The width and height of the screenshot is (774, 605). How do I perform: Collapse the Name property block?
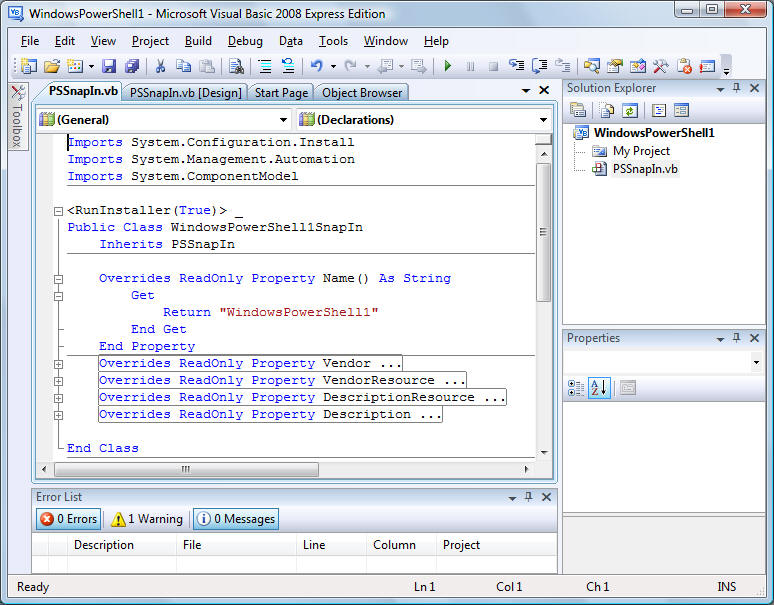coord(58,279)
